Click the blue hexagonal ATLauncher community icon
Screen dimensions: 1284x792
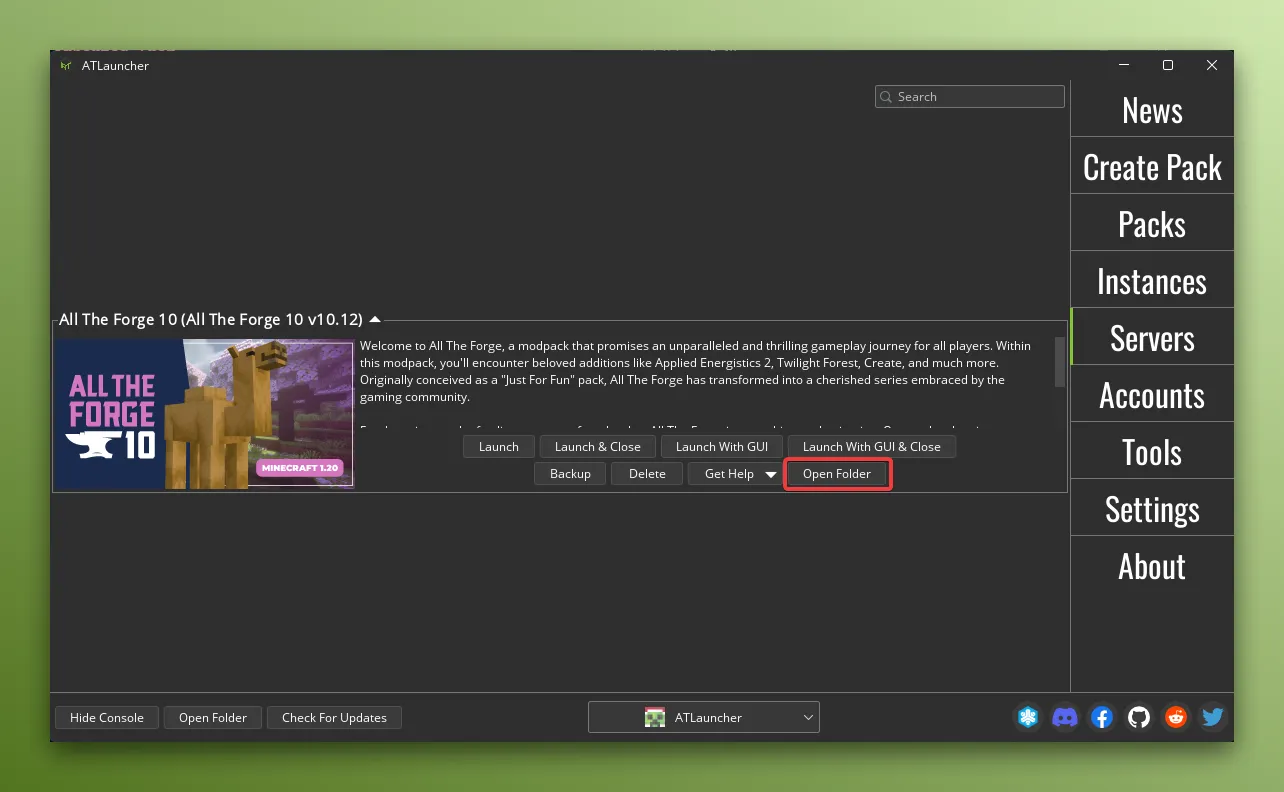coord(1028,717)
